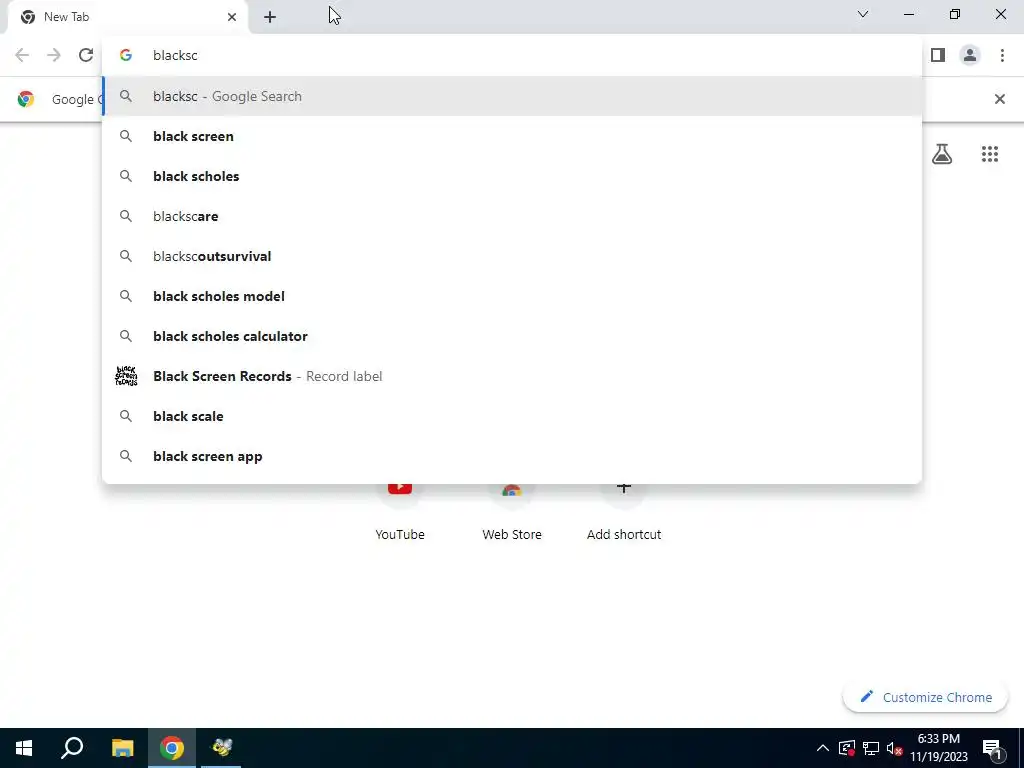This screenshot has height=768, width=1024.
Task: Open Chrome three-dot menu
Action: click(1002, 55)
